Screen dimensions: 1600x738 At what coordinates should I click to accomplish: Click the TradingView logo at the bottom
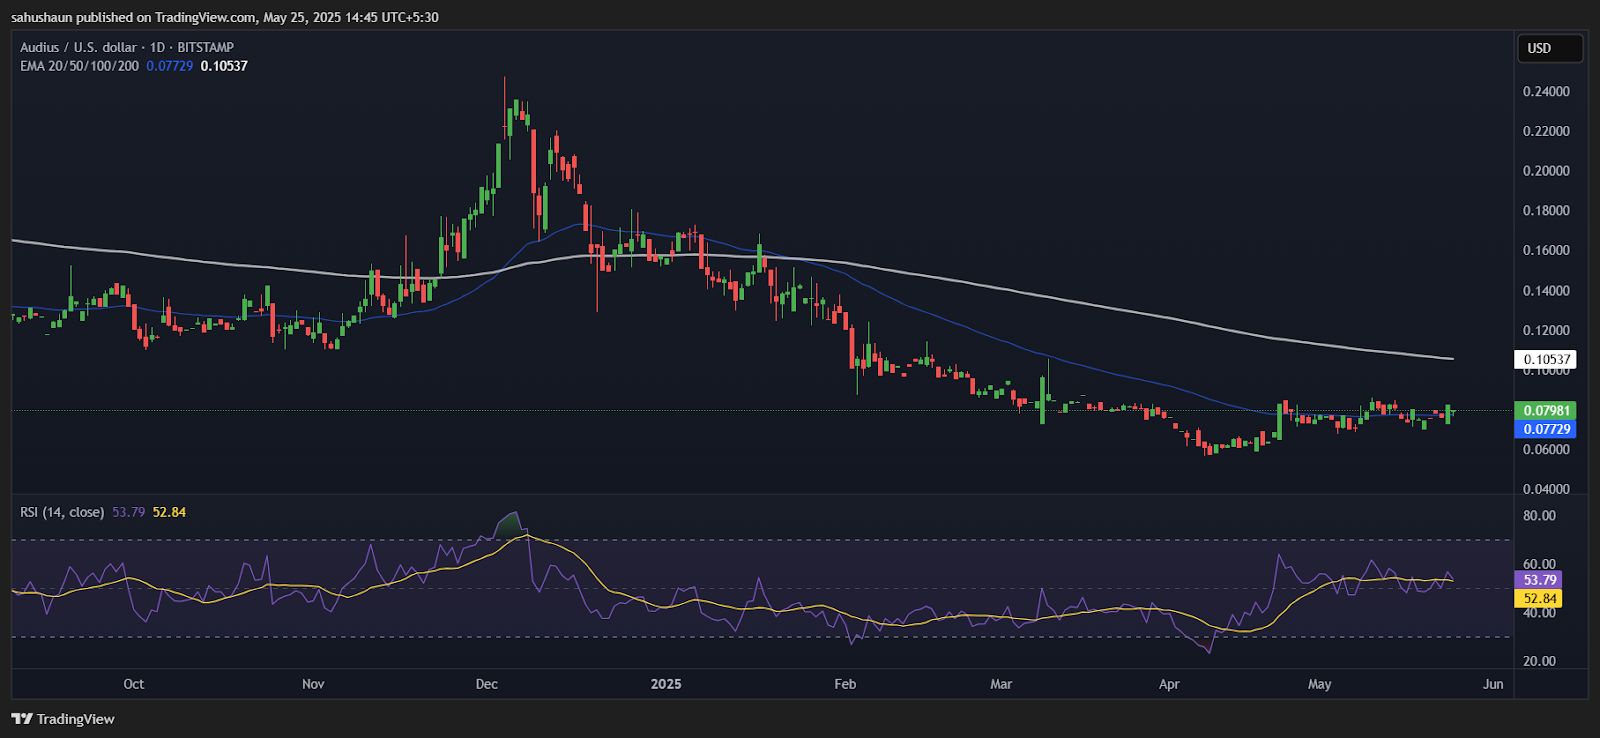point(63,719)
